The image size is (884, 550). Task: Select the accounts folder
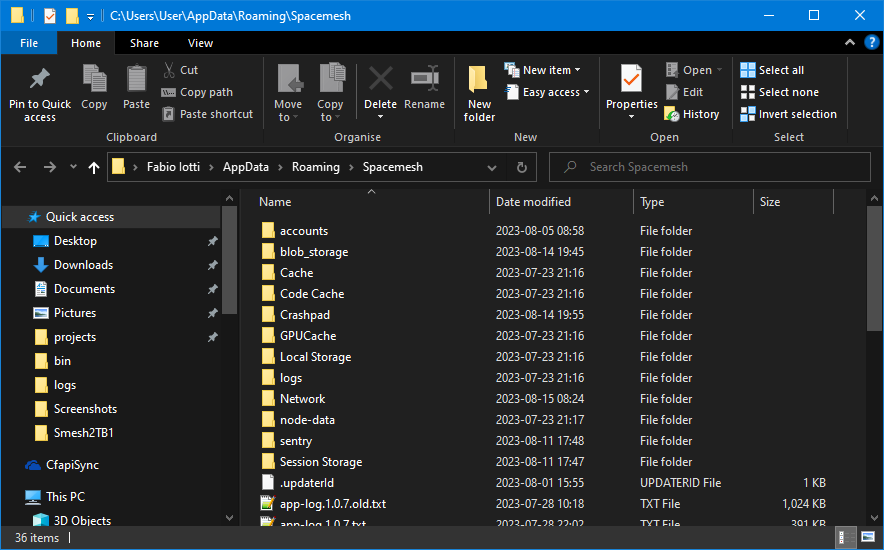pyautogui.click(x=304, y=231)
